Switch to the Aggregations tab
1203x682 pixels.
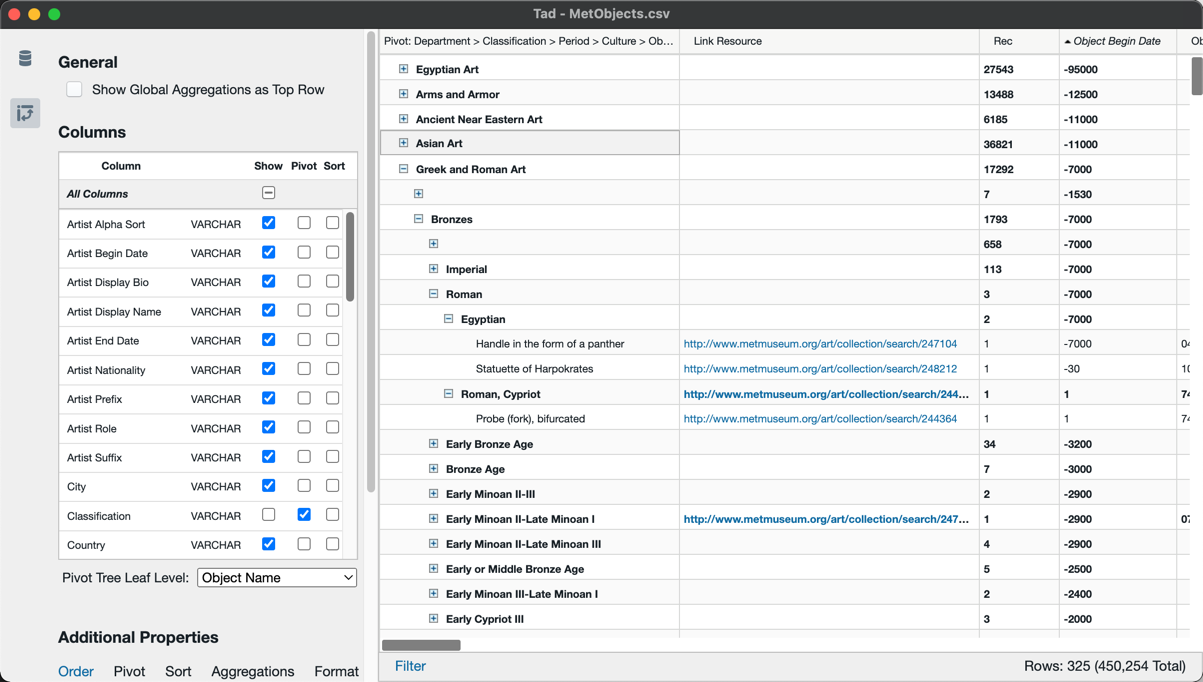click(253, 671)
